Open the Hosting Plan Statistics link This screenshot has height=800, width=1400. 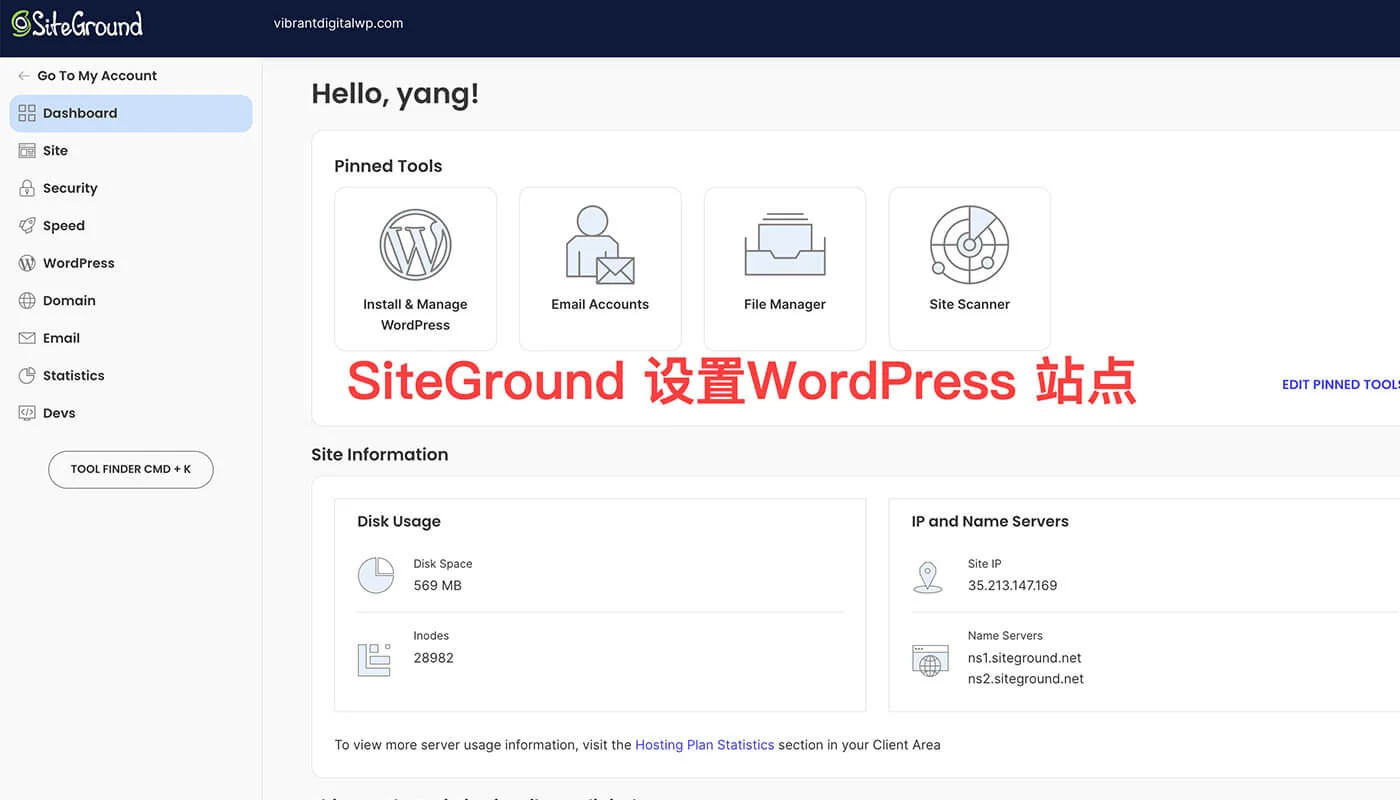pos(705,744)
